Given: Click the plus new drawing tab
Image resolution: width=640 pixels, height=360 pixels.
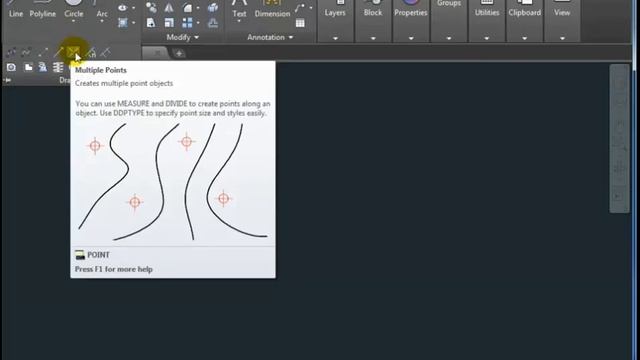Looking at the screenshot, I should click(x=179, y=53).
